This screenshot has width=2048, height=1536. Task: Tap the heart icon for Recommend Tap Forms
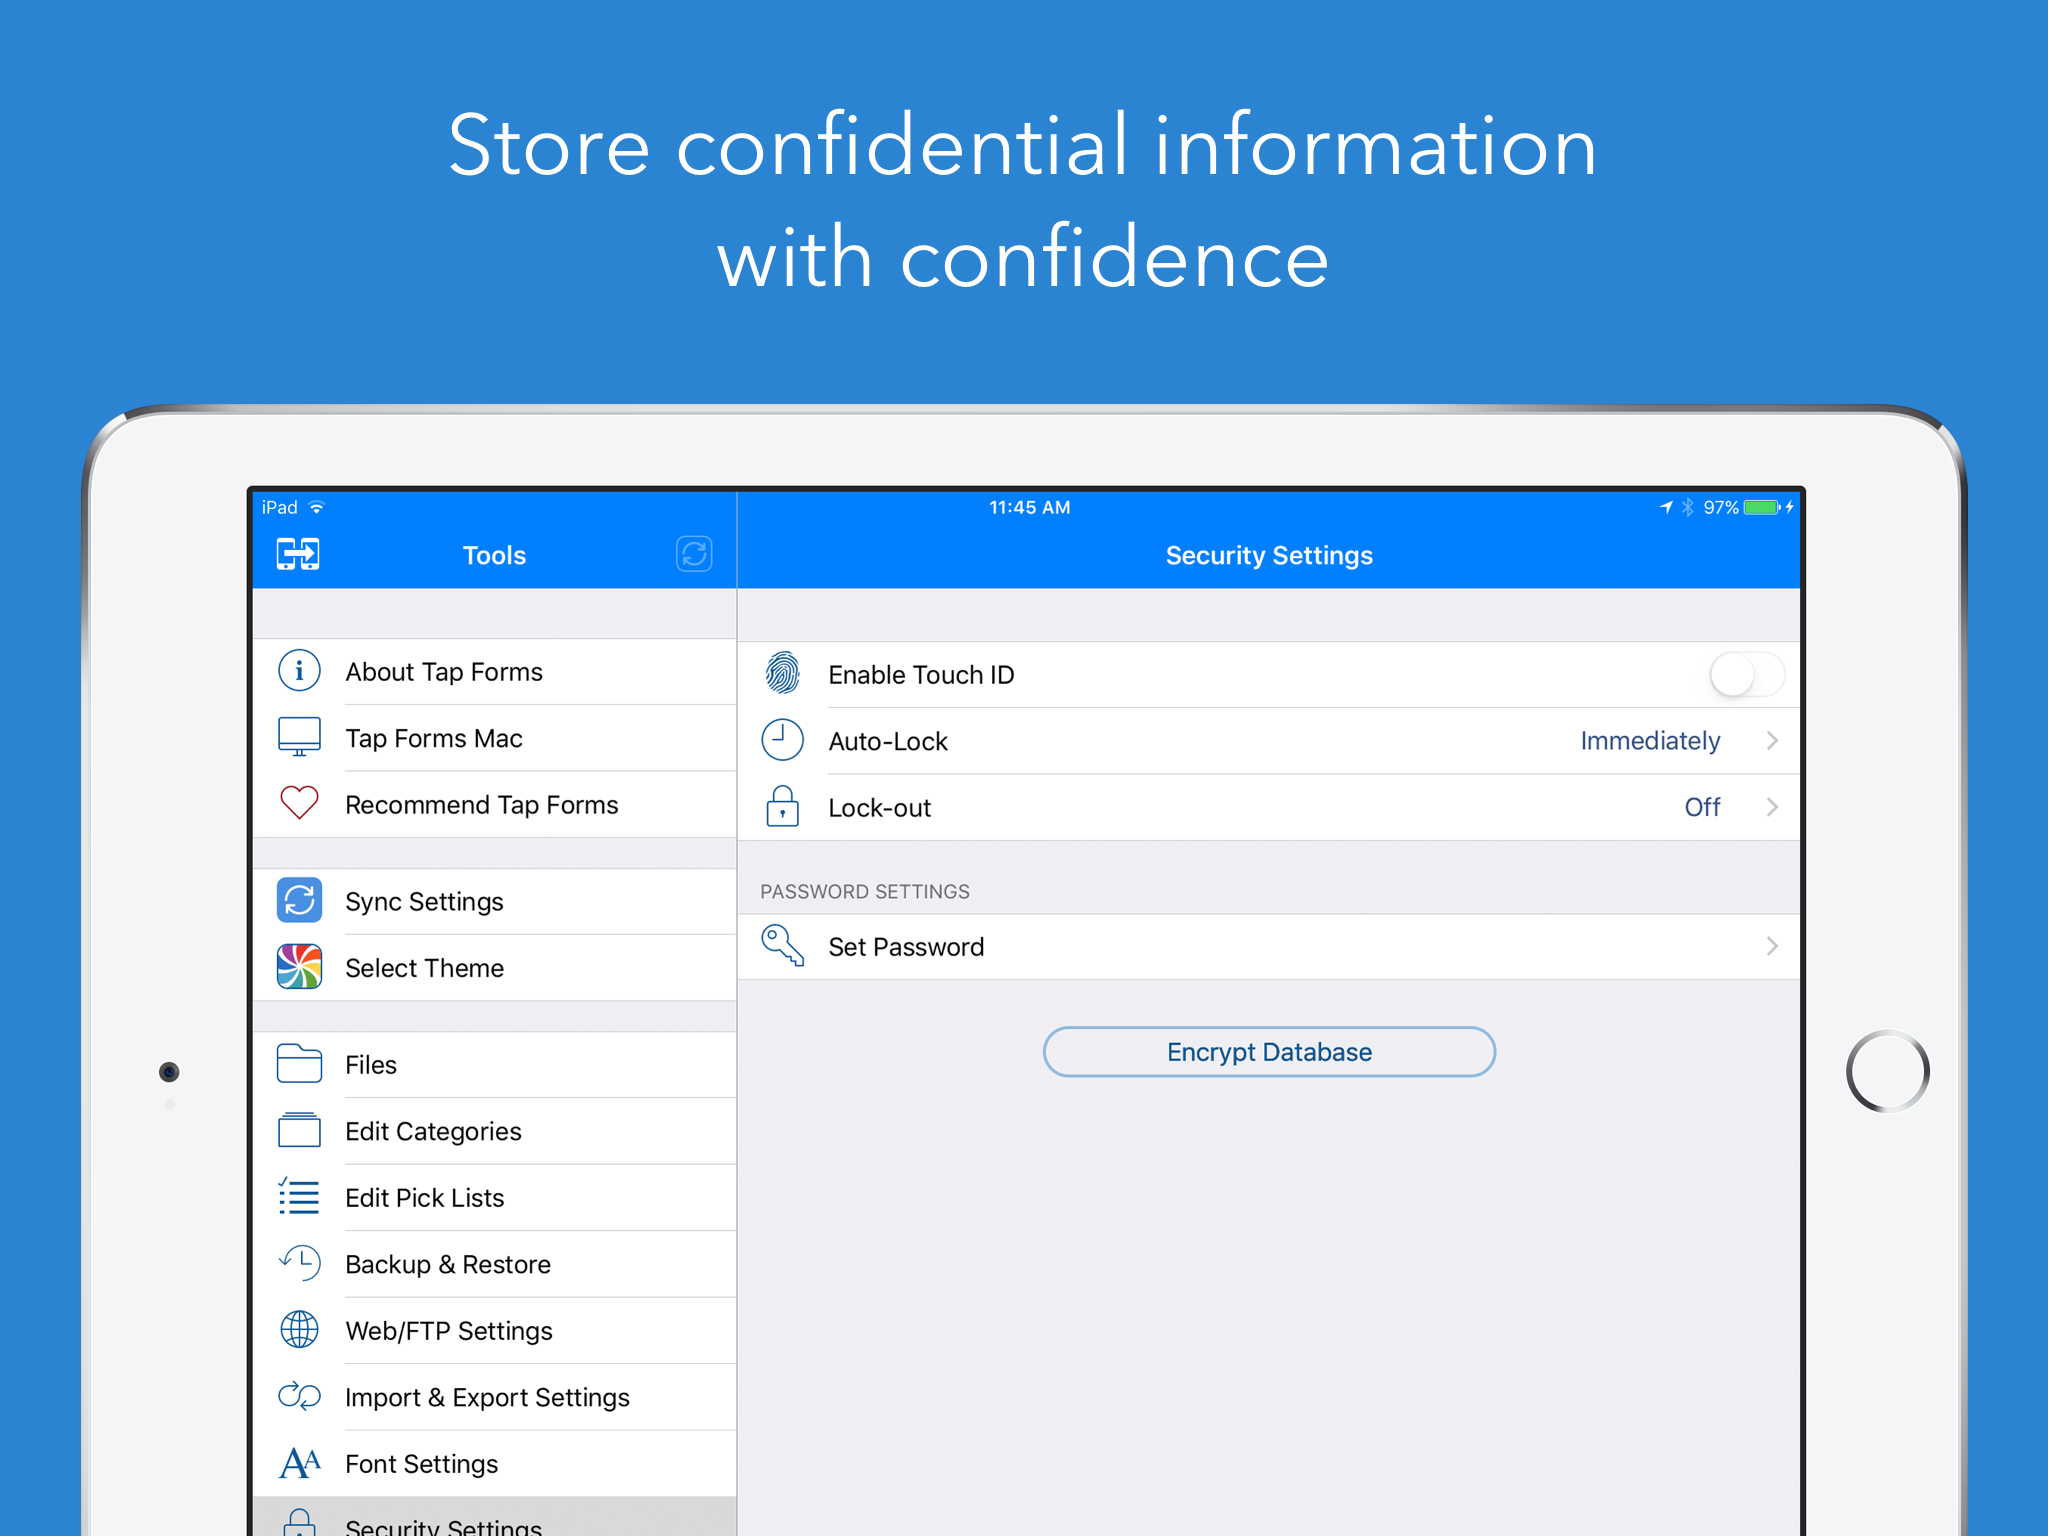299,803
